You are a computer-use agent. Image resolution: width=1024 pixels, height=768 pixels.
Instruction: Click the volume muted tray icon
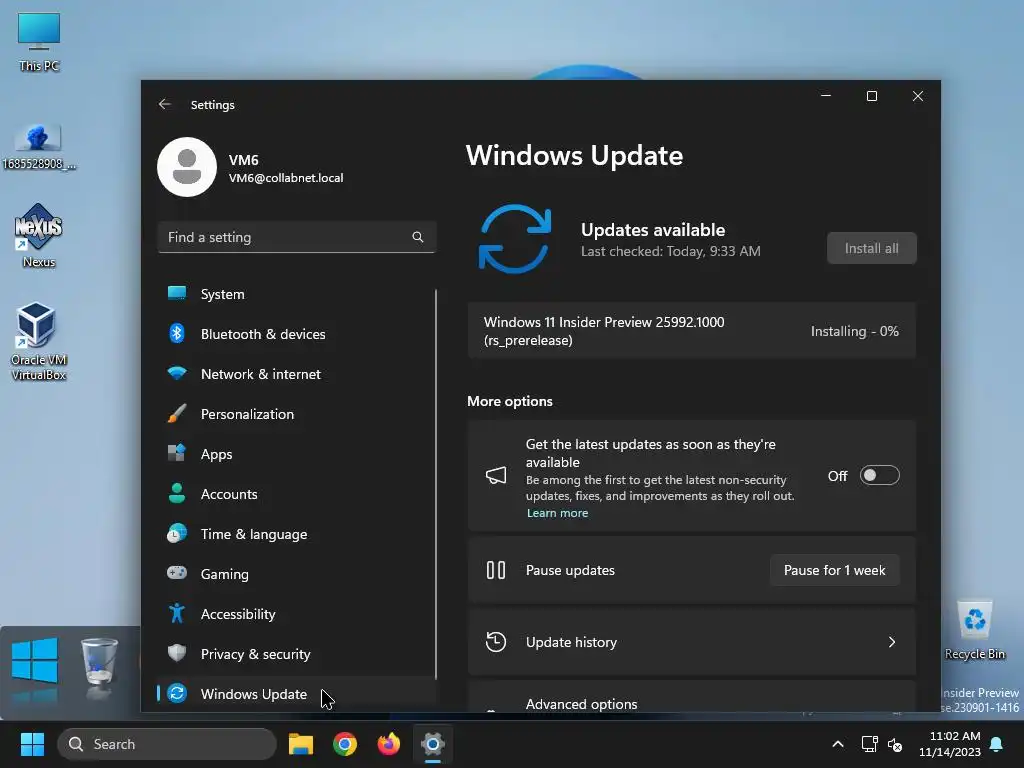[895, 744]
